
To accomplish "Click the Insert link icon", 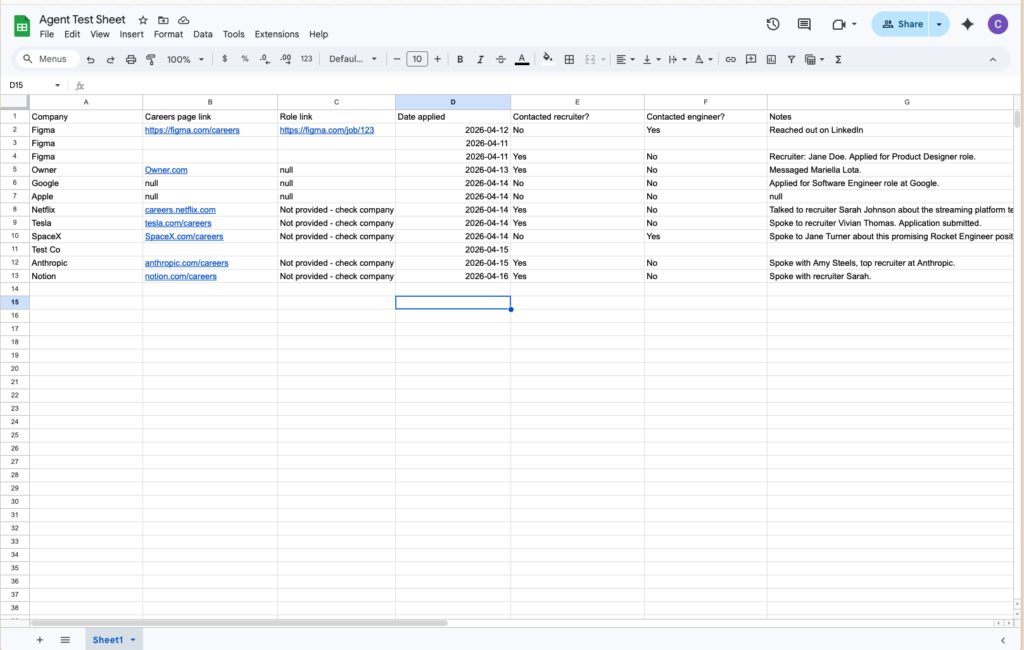I will point(731,60).
